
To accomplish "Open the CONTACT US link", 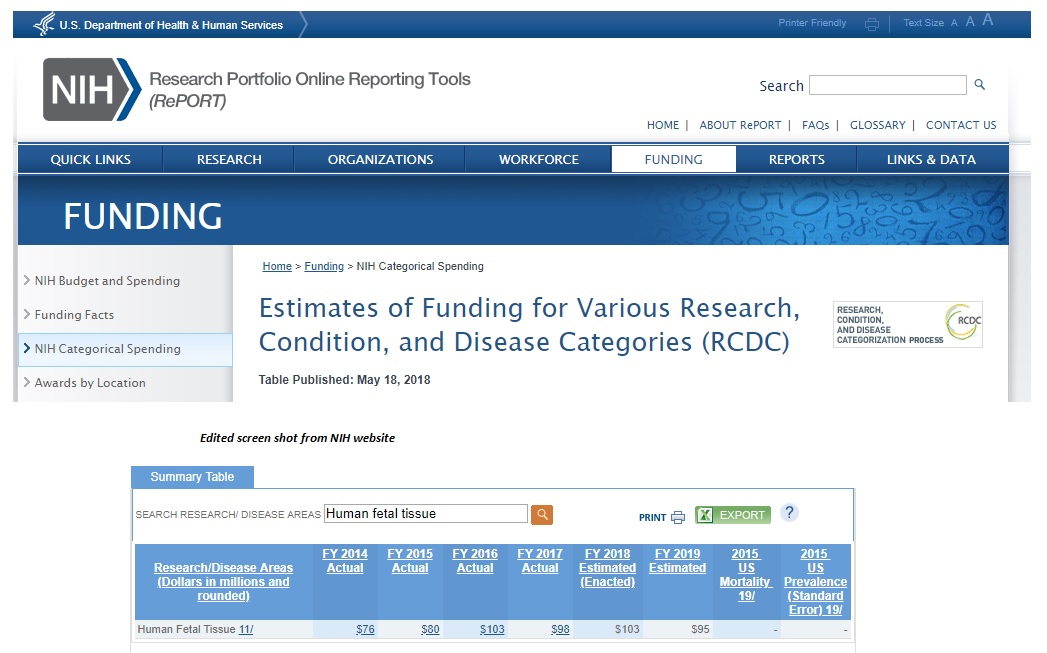I will 961,125.
